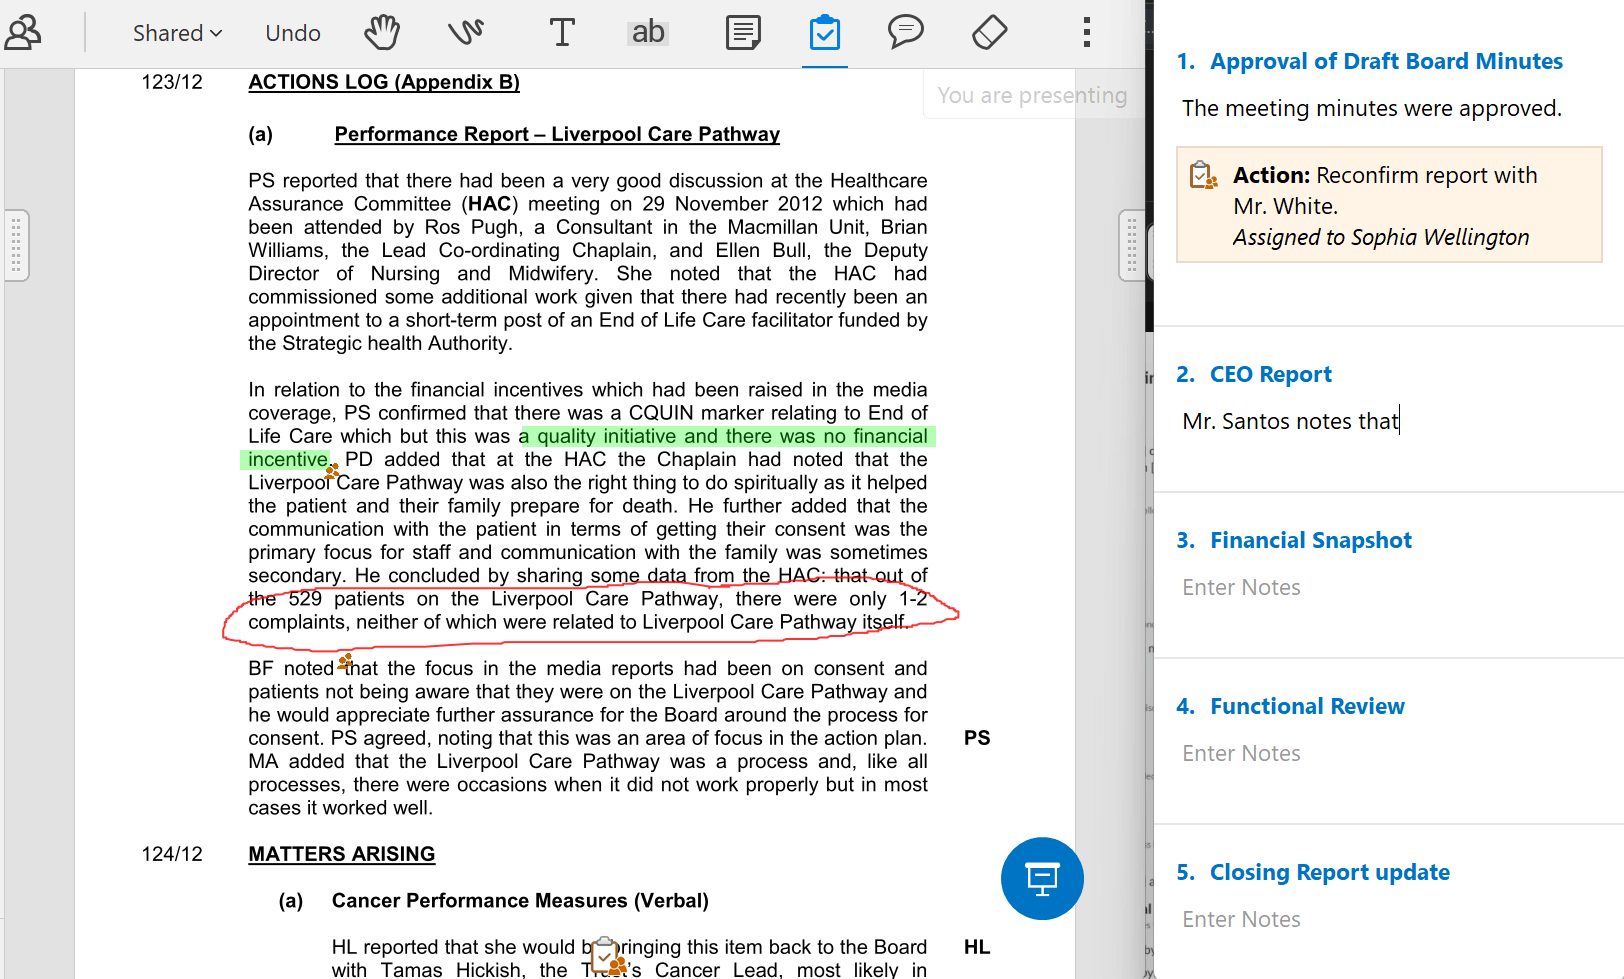Expand the Shared dropdown
Image resolution: width=1624 pixels, height=979 pixels.
[x=177, y=33]
